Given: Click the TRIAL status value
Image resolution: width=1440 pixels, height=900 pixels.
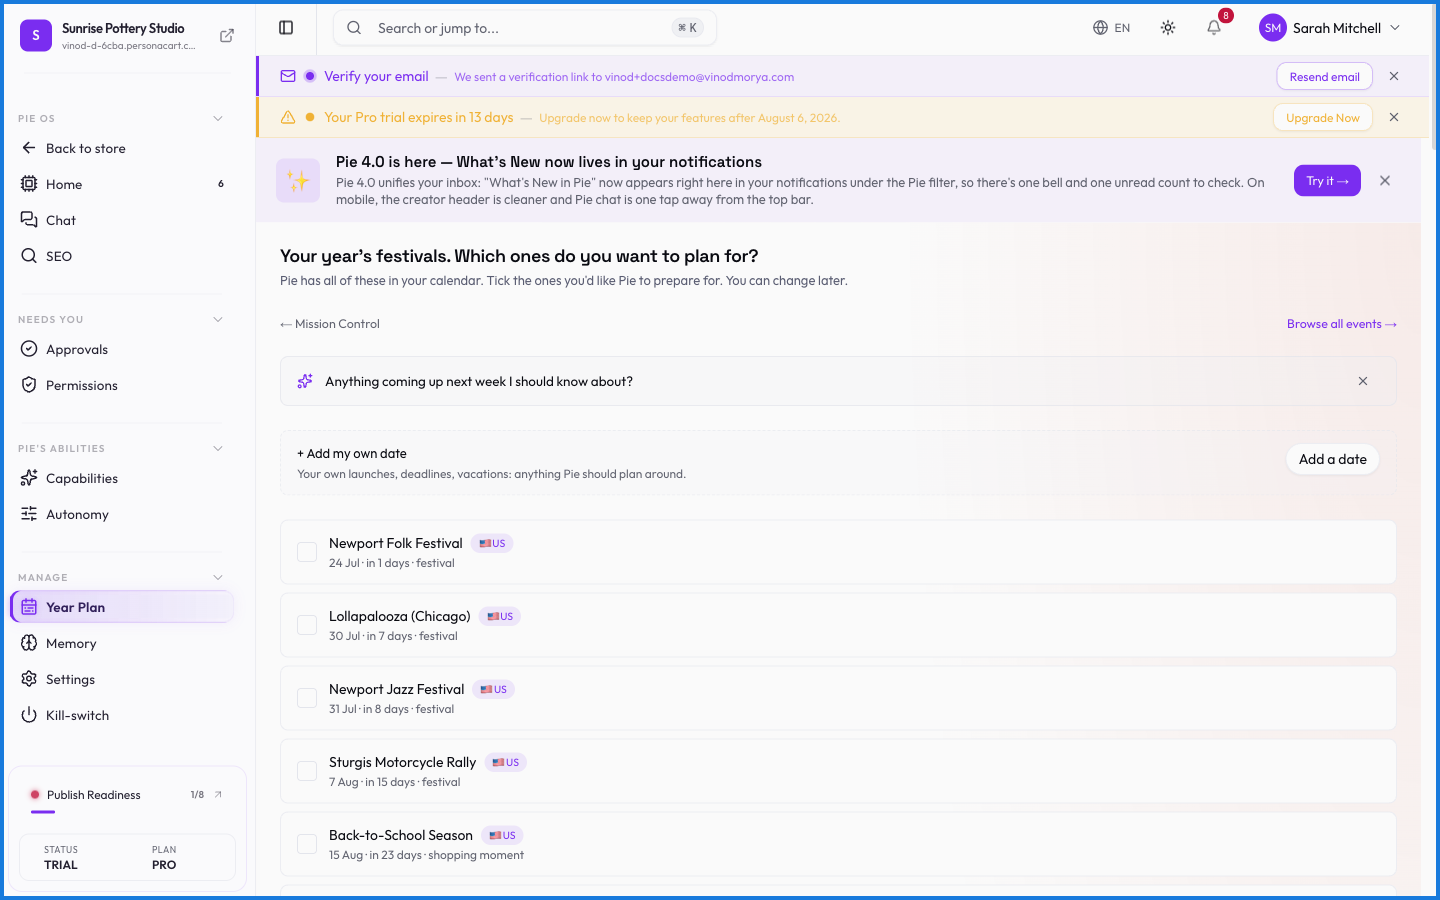Looking at the screenshot, I should 61,865.
